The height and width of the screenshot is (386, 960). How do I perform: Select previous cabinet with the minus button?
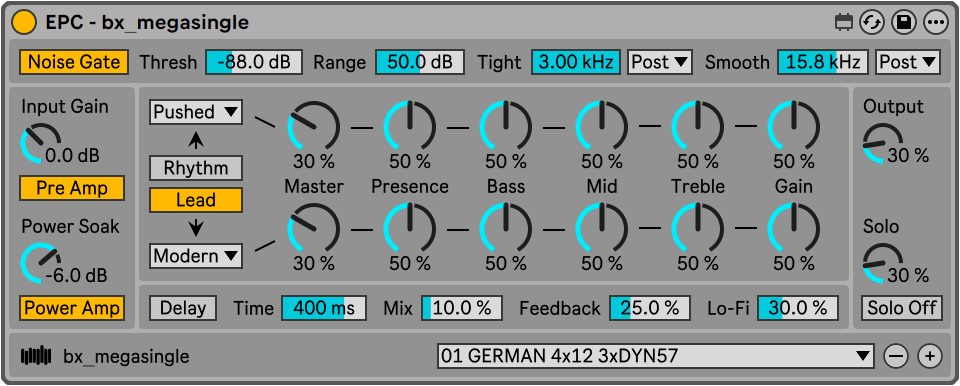(x=896, y=356)
